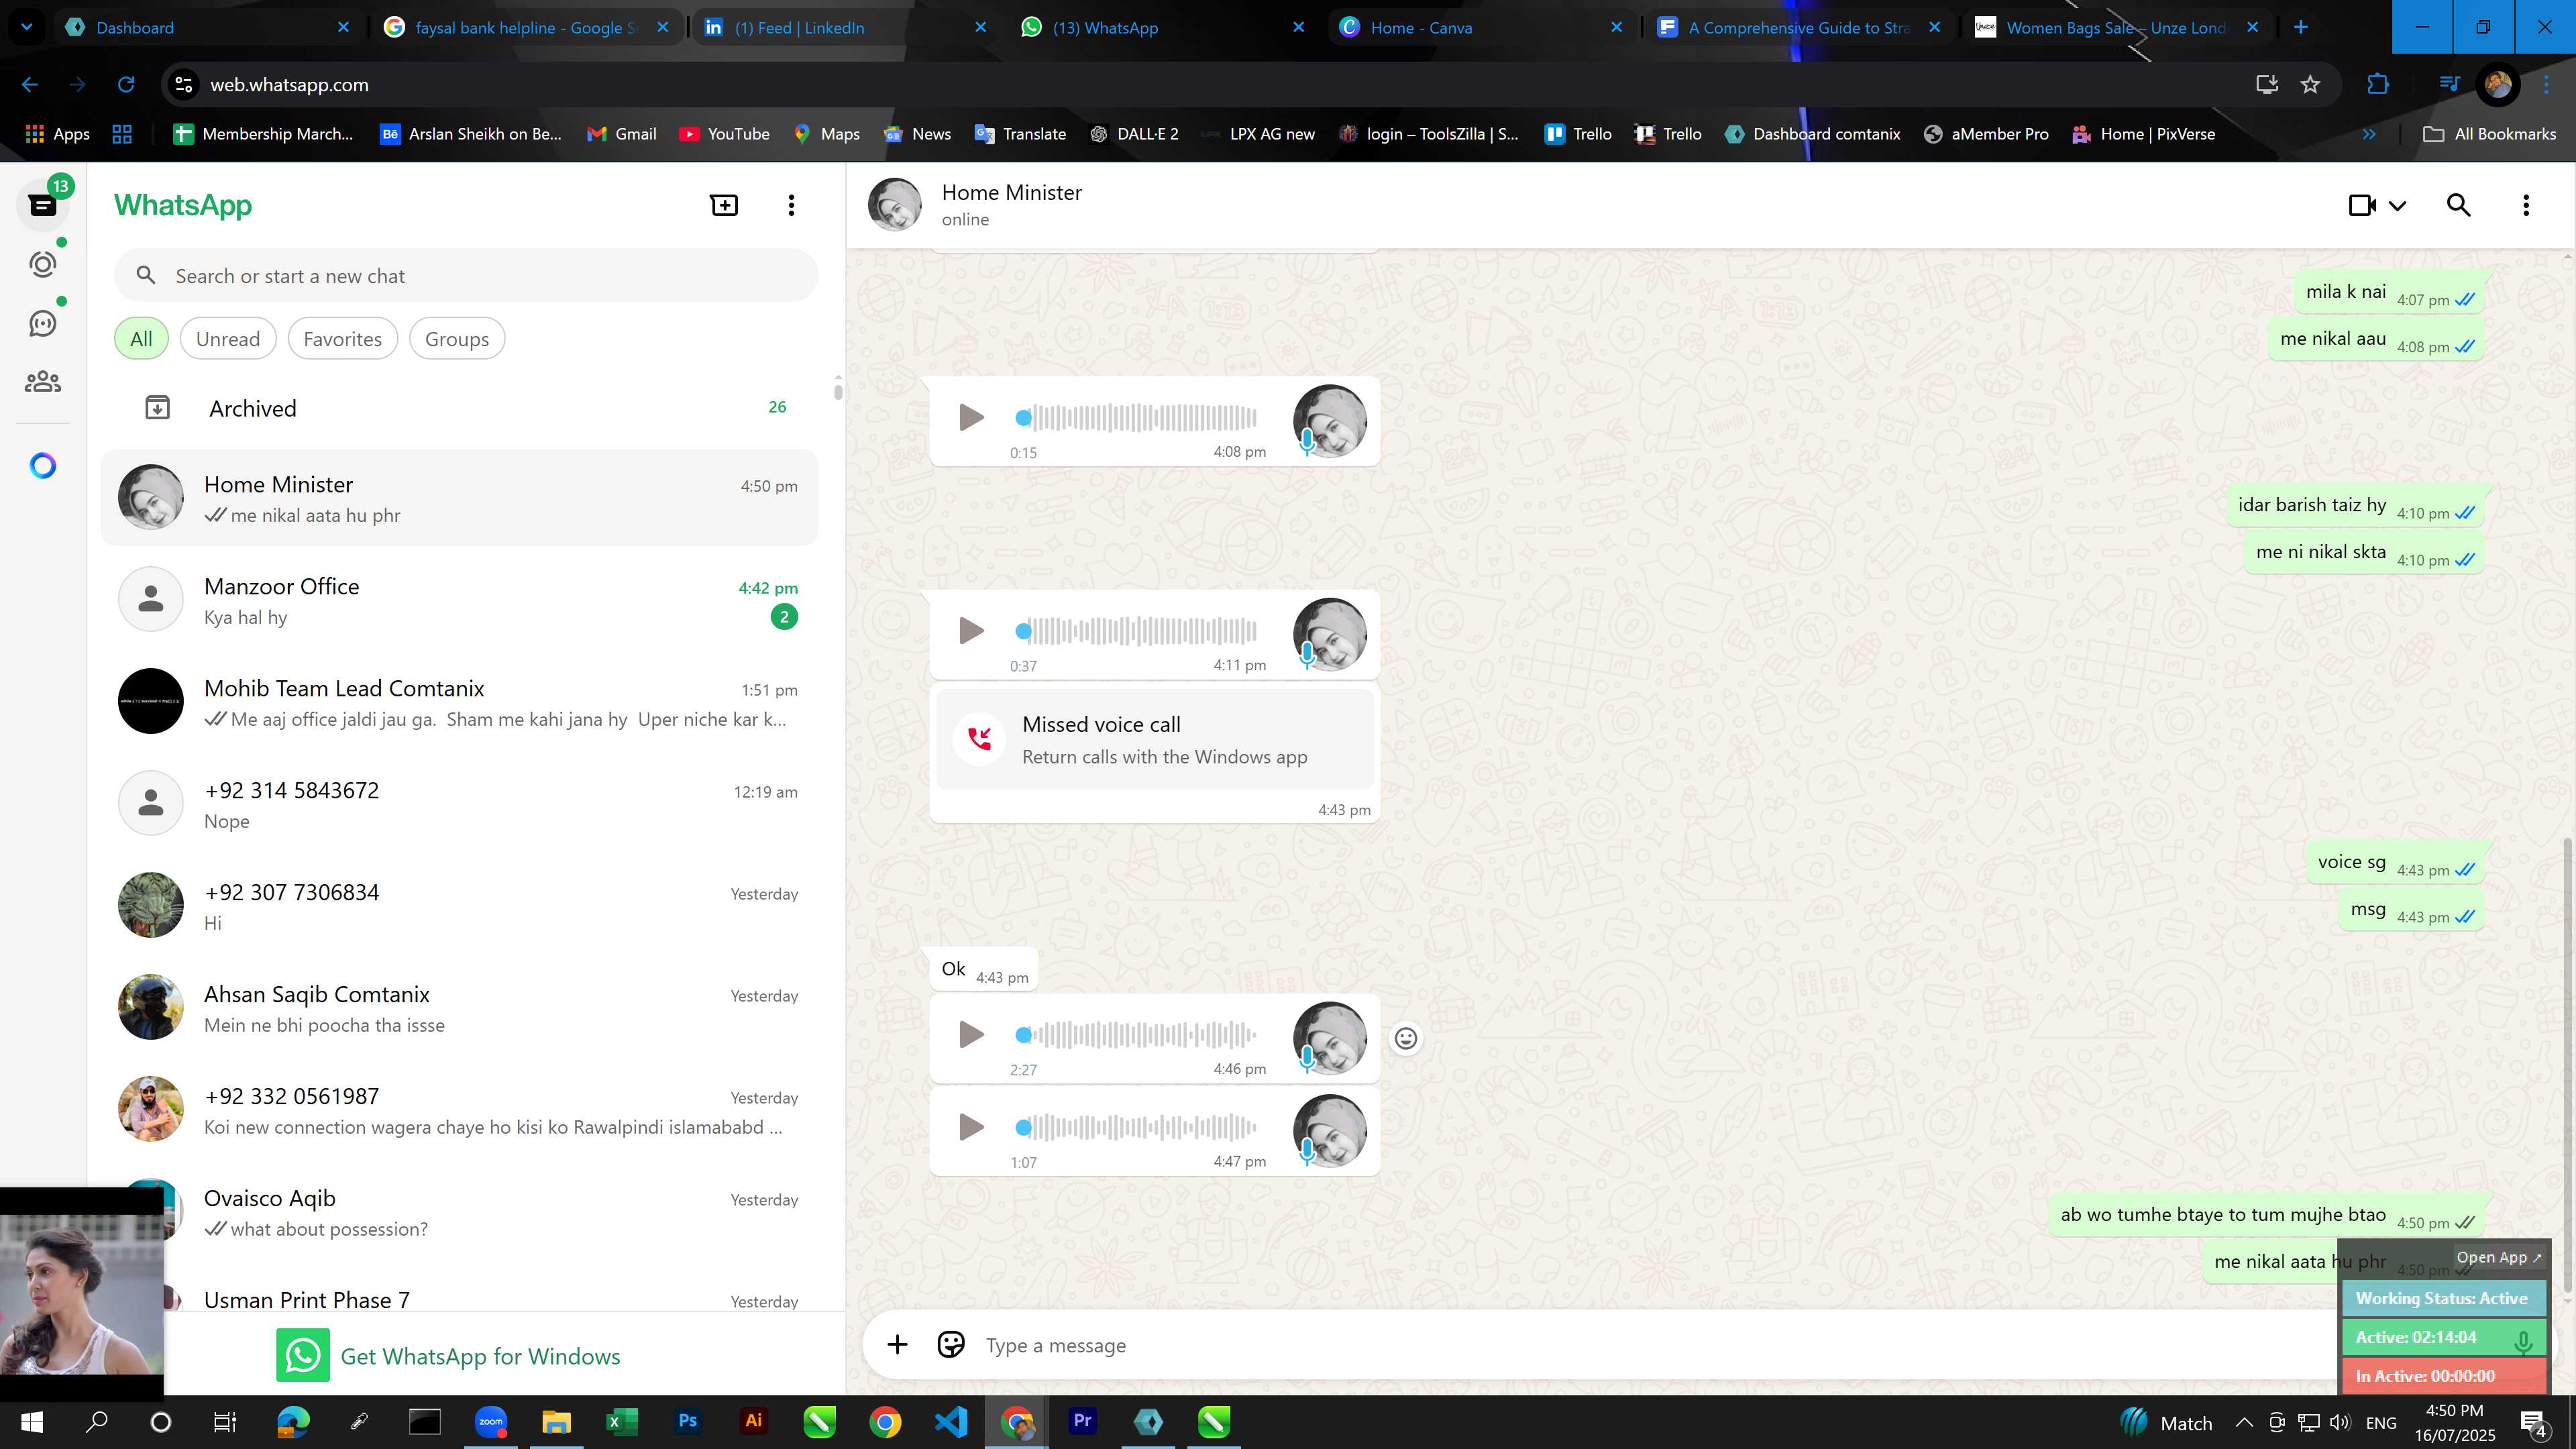The image size is (2576, 1449).
Task: Play the 2:27 voice message
Action: 970,1034
